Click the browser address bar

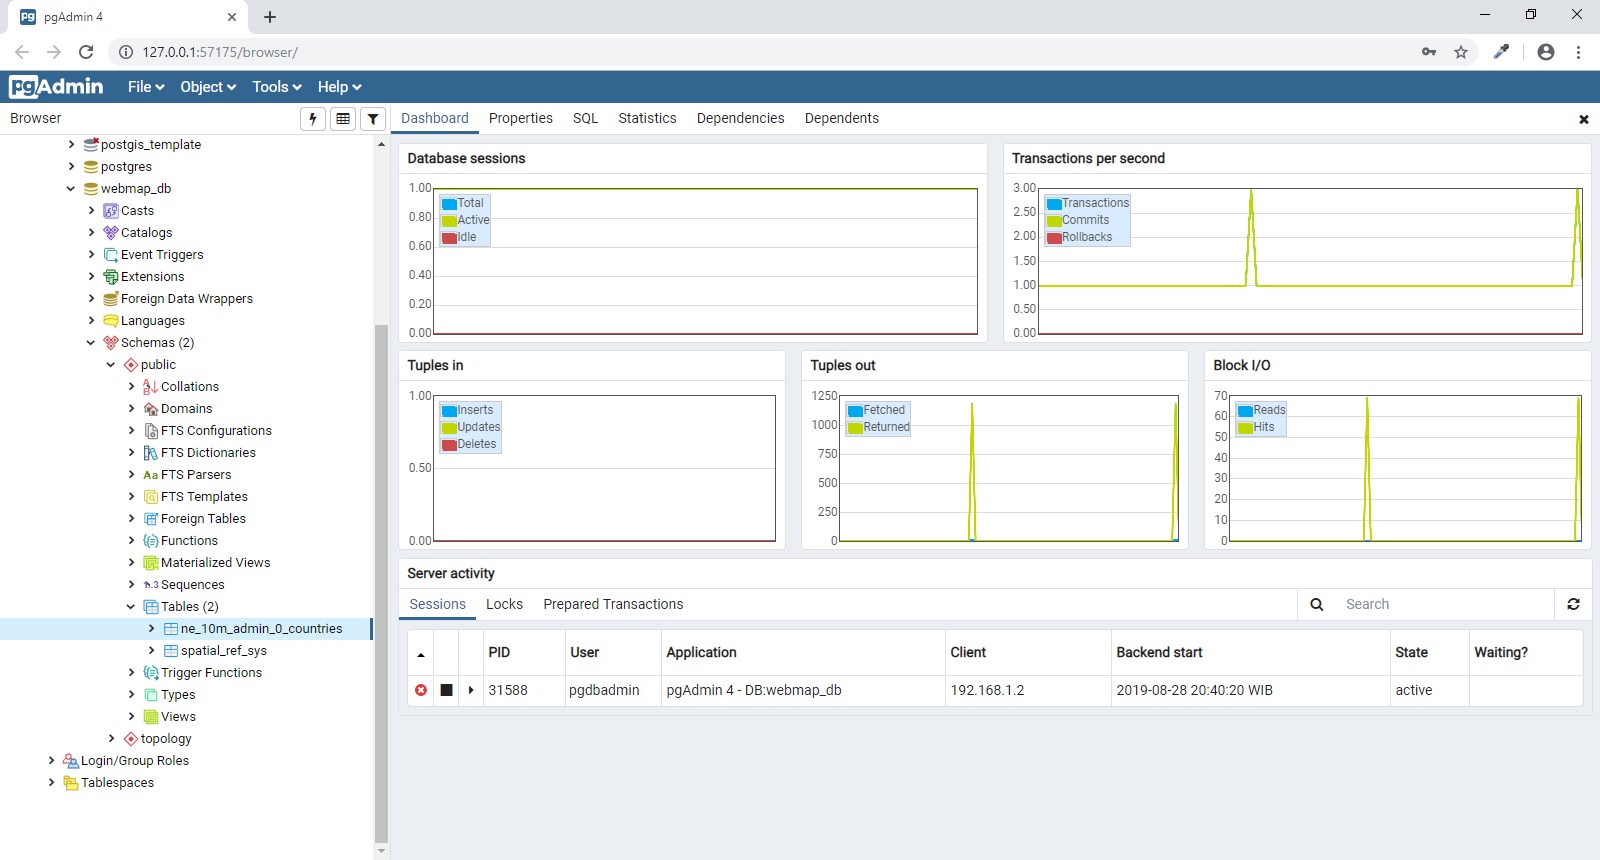point(760,52)
